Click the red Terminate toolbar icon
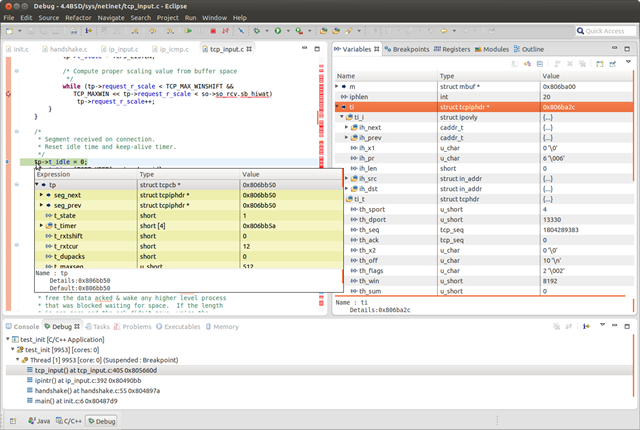This screenshot has height=430, width=640. pos(213,31)
